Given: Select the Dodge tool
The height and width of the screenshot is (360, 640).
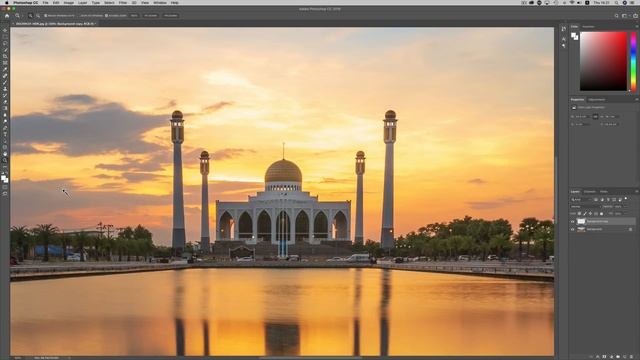Looking at the screenshot, I should point(5,122).
